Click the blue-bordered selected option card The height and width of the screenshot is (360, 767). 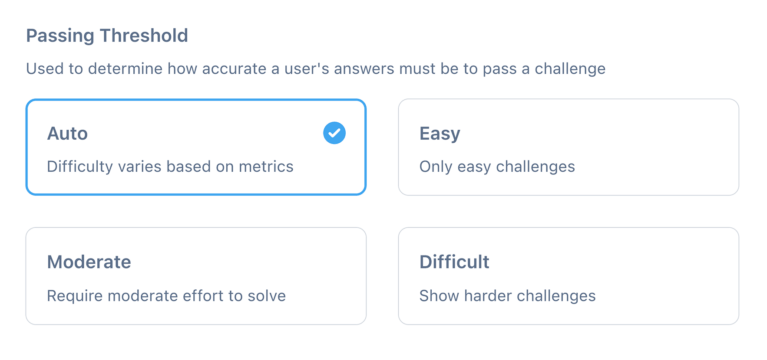[x=196, y=147]
